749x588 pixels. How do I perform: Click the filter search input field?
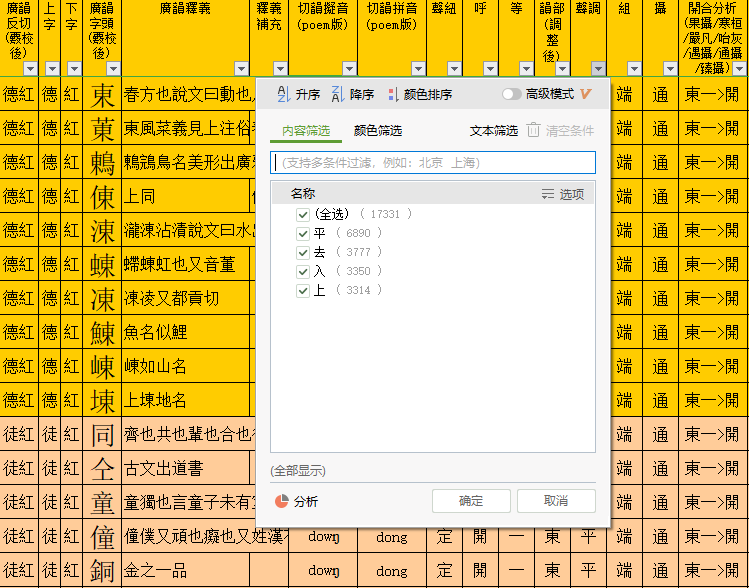433,163
